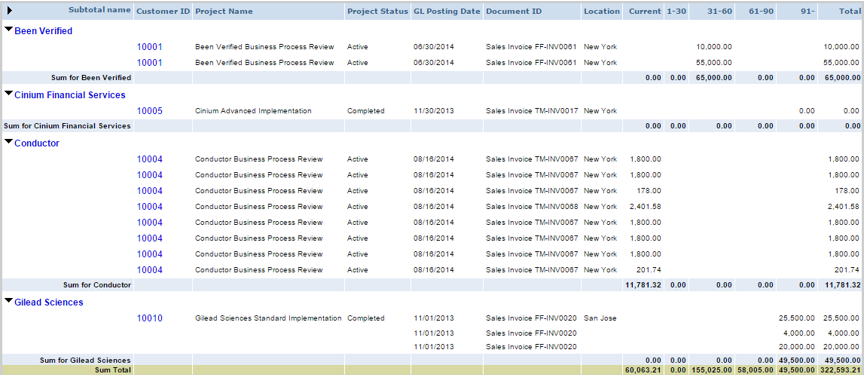The image size is (867, 375).
Task: Open the Been Verified subtotal link
Action: coord(43,31)
